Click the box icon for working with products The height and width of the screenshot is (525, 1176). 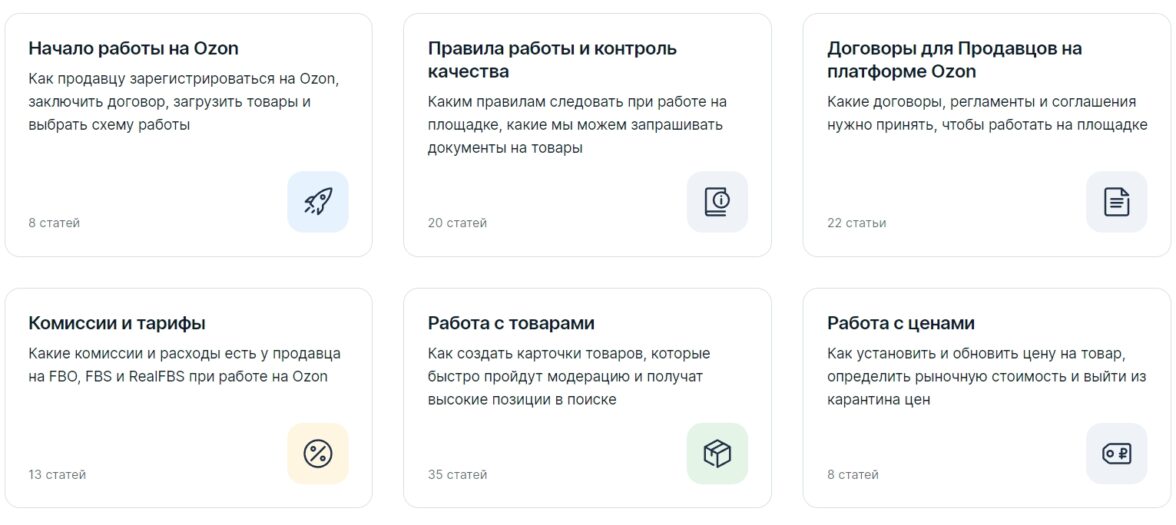click(x=717, y=454)
